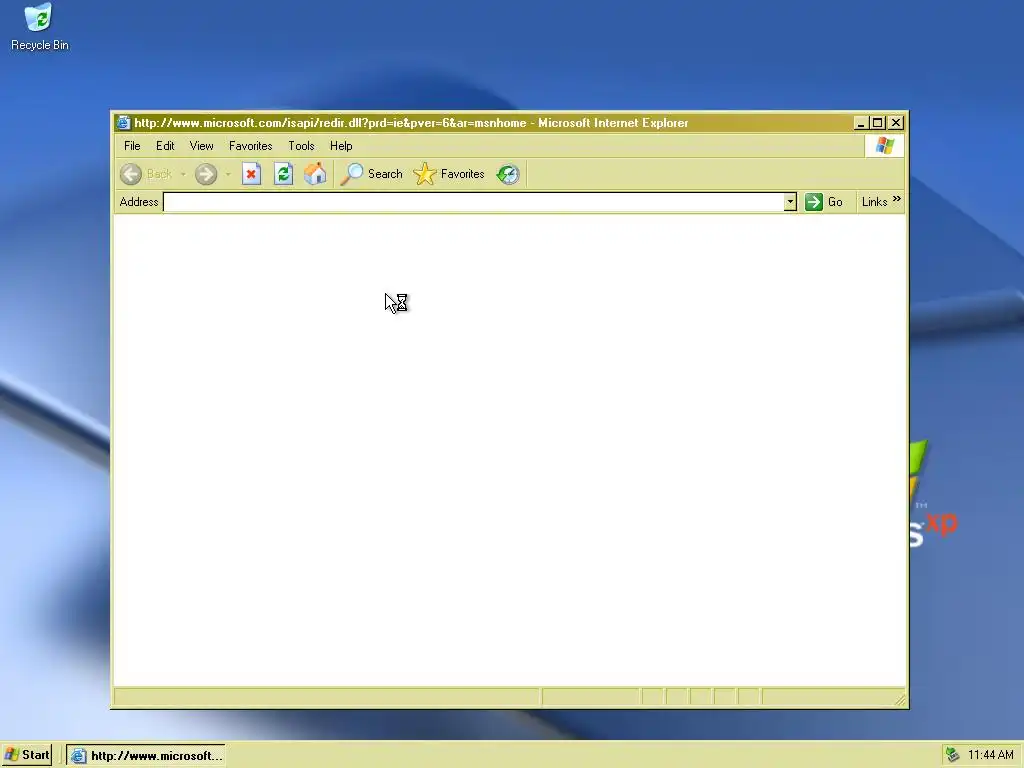Click the Links toolbar label
This screenshot has height=768, width=1024.
click(x=874, y=202)
